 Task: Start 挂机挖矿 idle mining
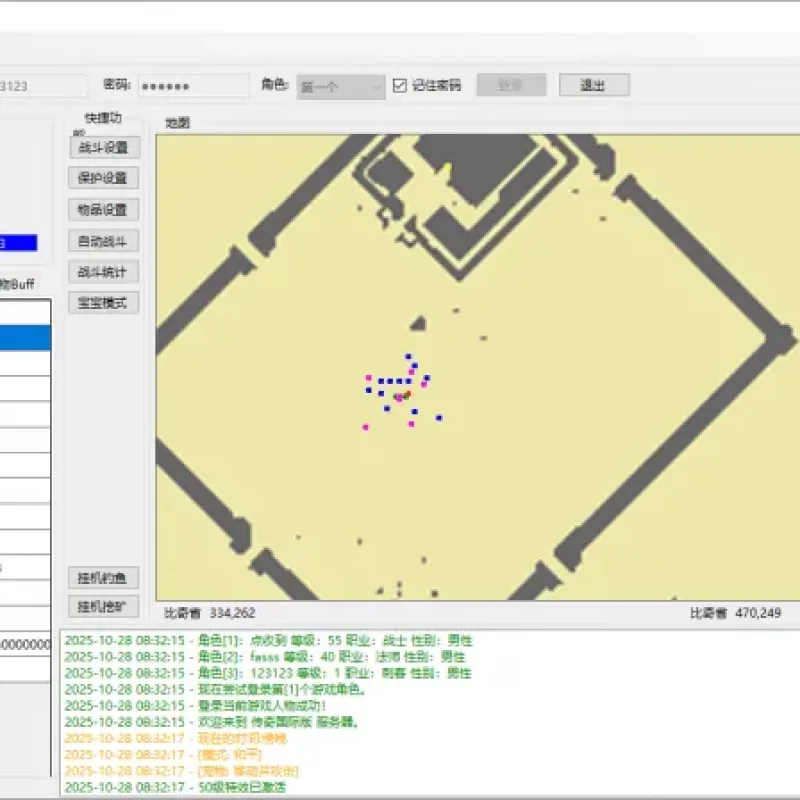tap(104, 607)
